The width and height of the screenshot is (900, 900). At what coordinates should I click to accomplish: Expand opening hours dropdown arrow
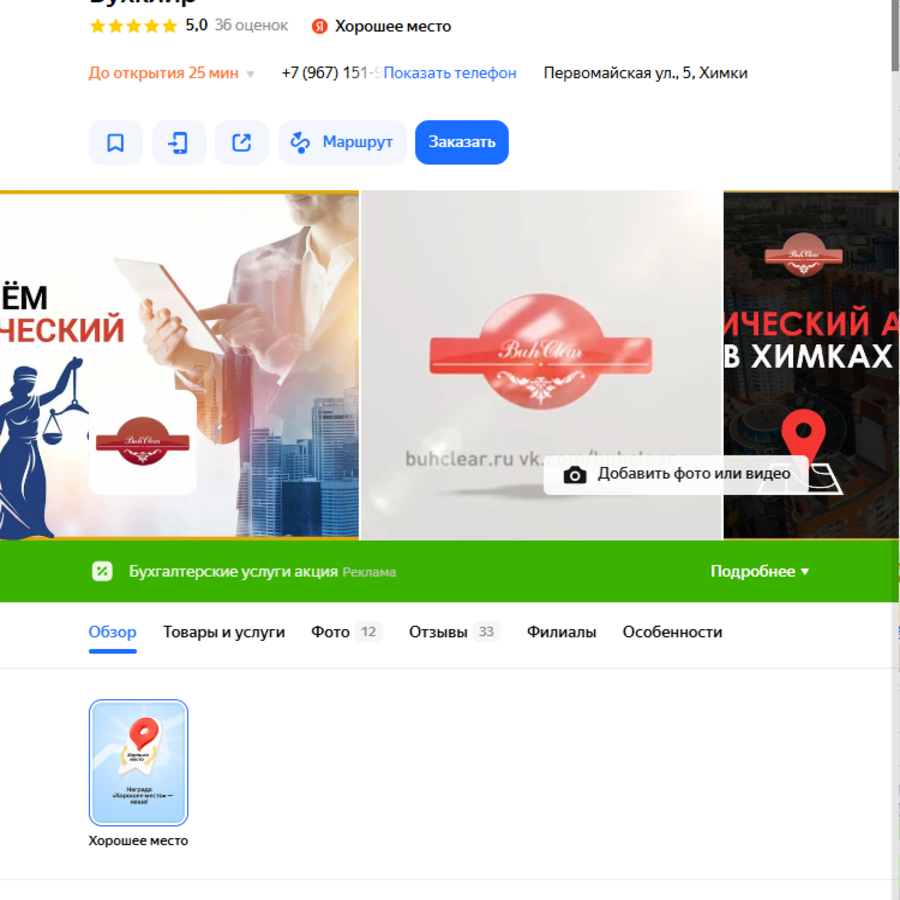point(250,74)
